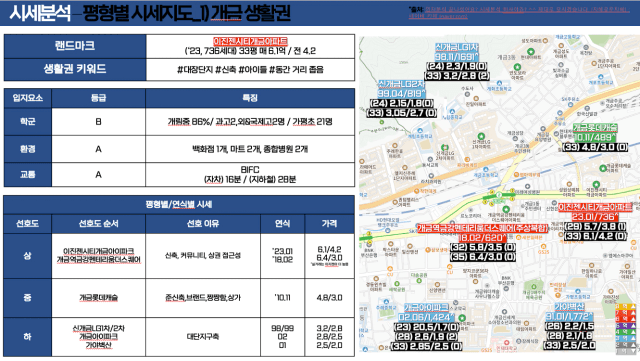
Task: Click the 가평초등학교 school marker
Action: tap(578, 291)
